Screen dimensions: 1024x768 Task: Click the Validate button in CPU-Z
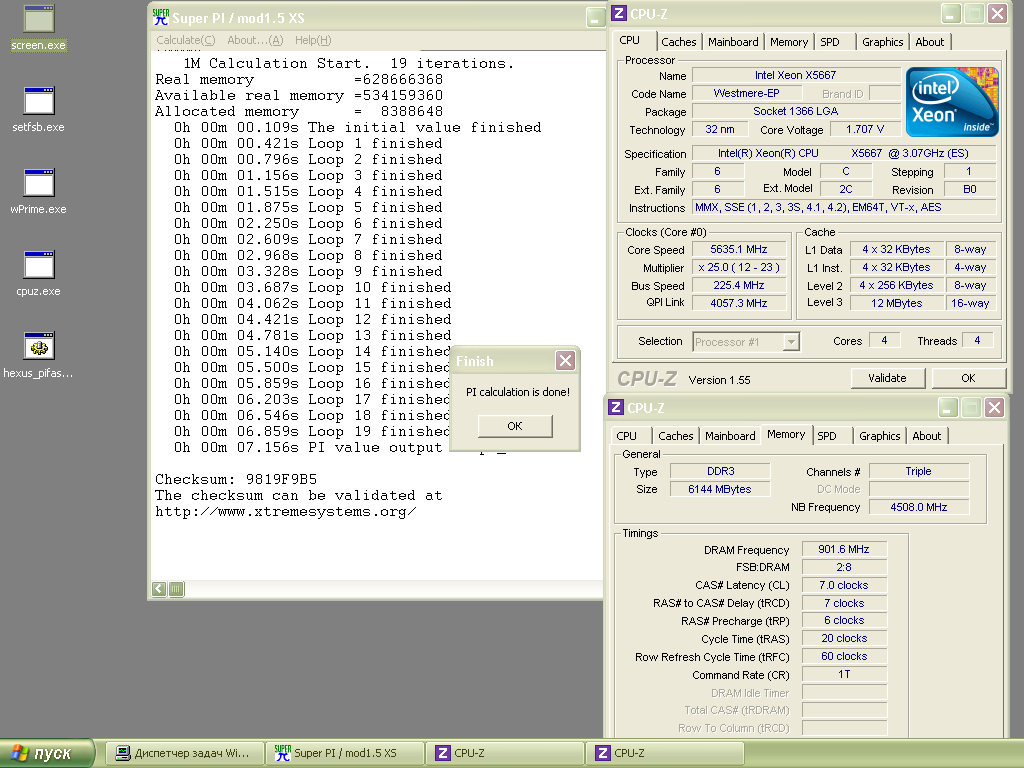click(x=888, y=378)
